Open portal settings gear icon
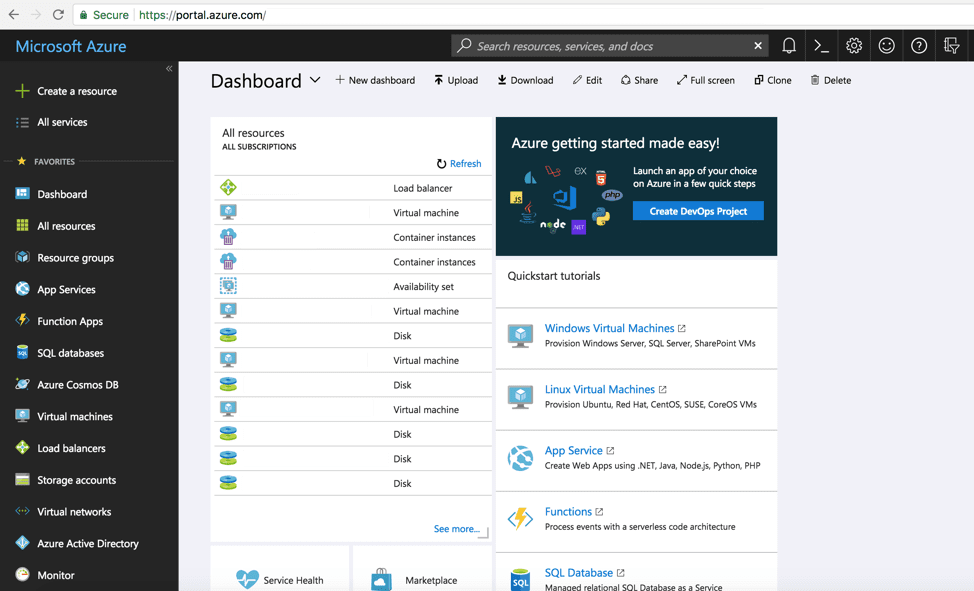 [x=854, y=45]
